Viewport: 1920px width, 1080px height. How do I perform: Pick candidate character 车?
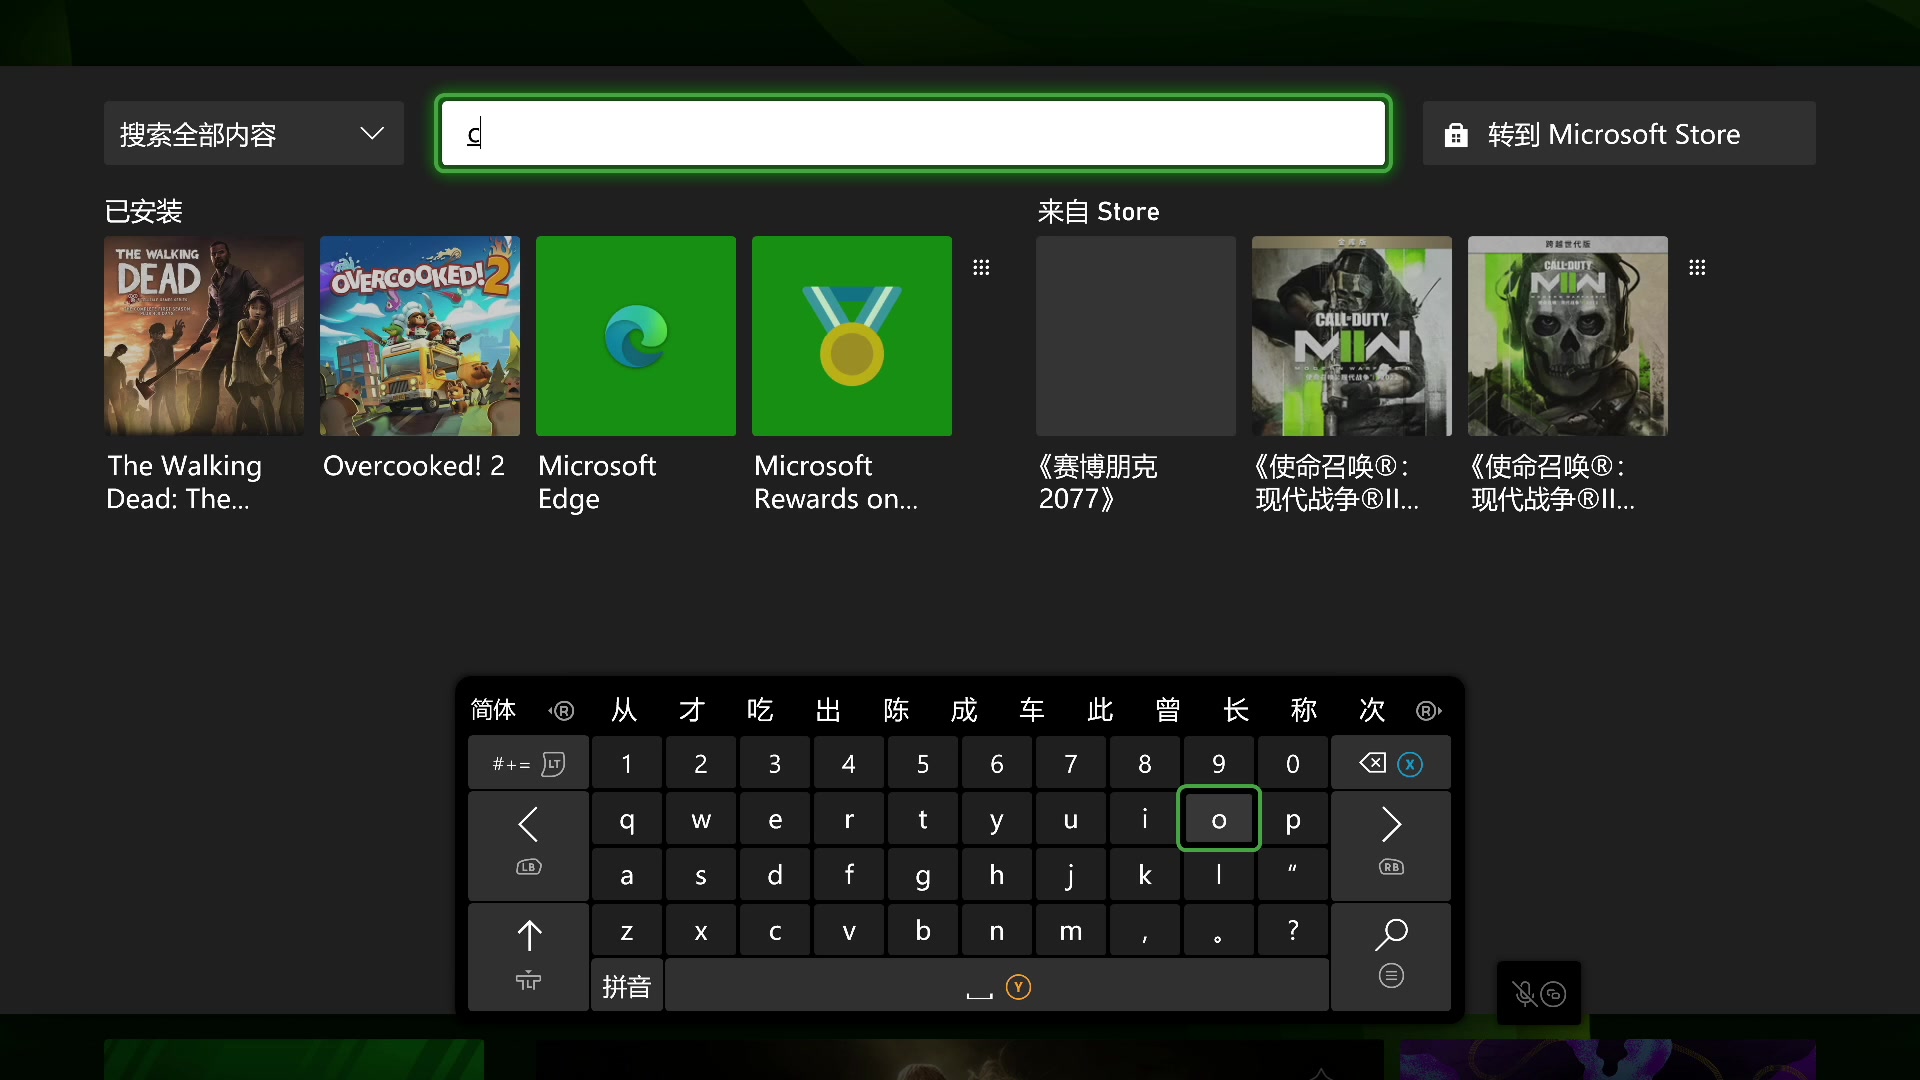tap(1032, 710)
